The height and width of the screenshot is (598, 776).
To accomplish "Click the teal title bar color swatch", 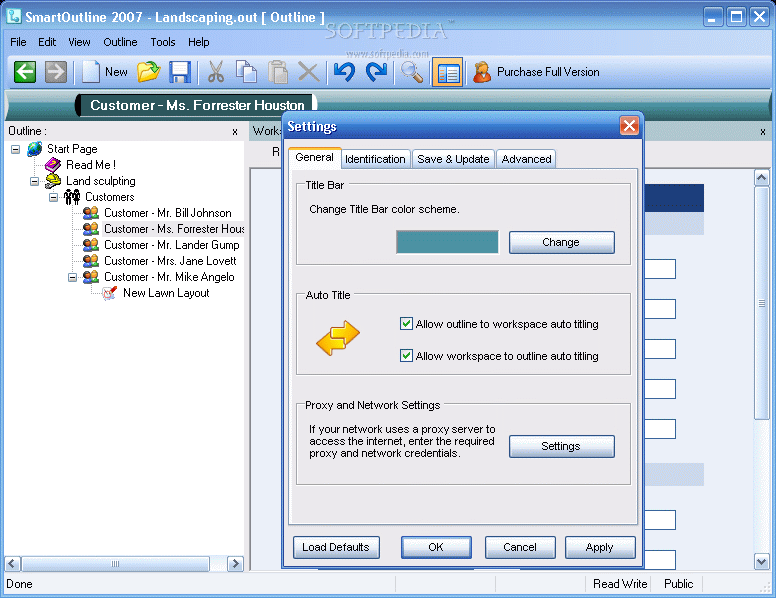I will 447,242.
